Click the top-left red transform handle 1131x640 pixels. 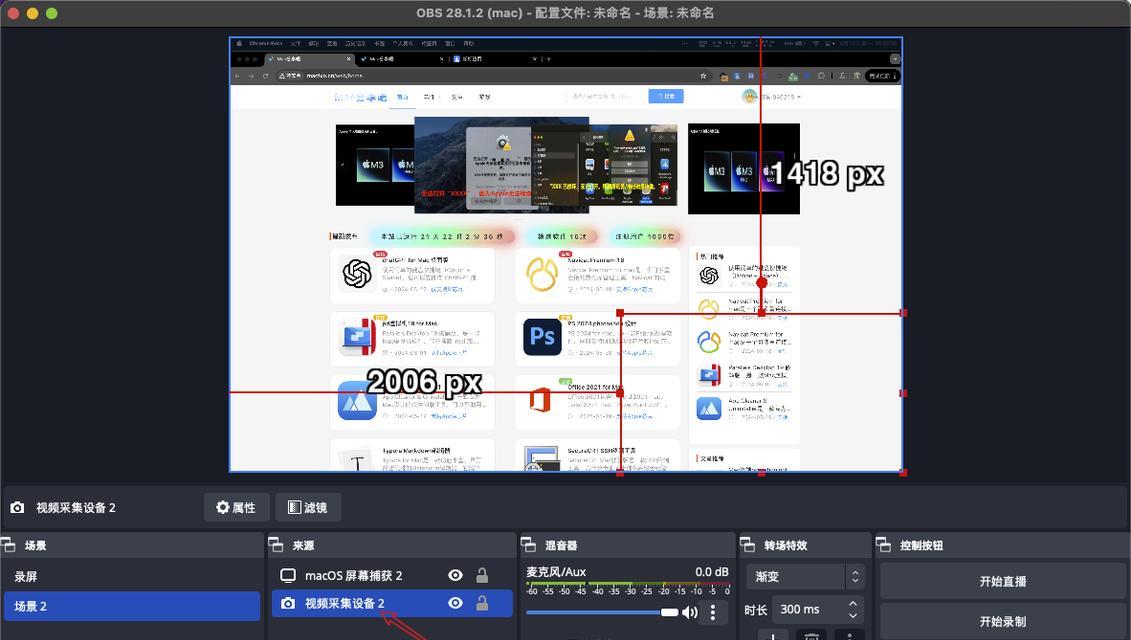pos(620,313)
